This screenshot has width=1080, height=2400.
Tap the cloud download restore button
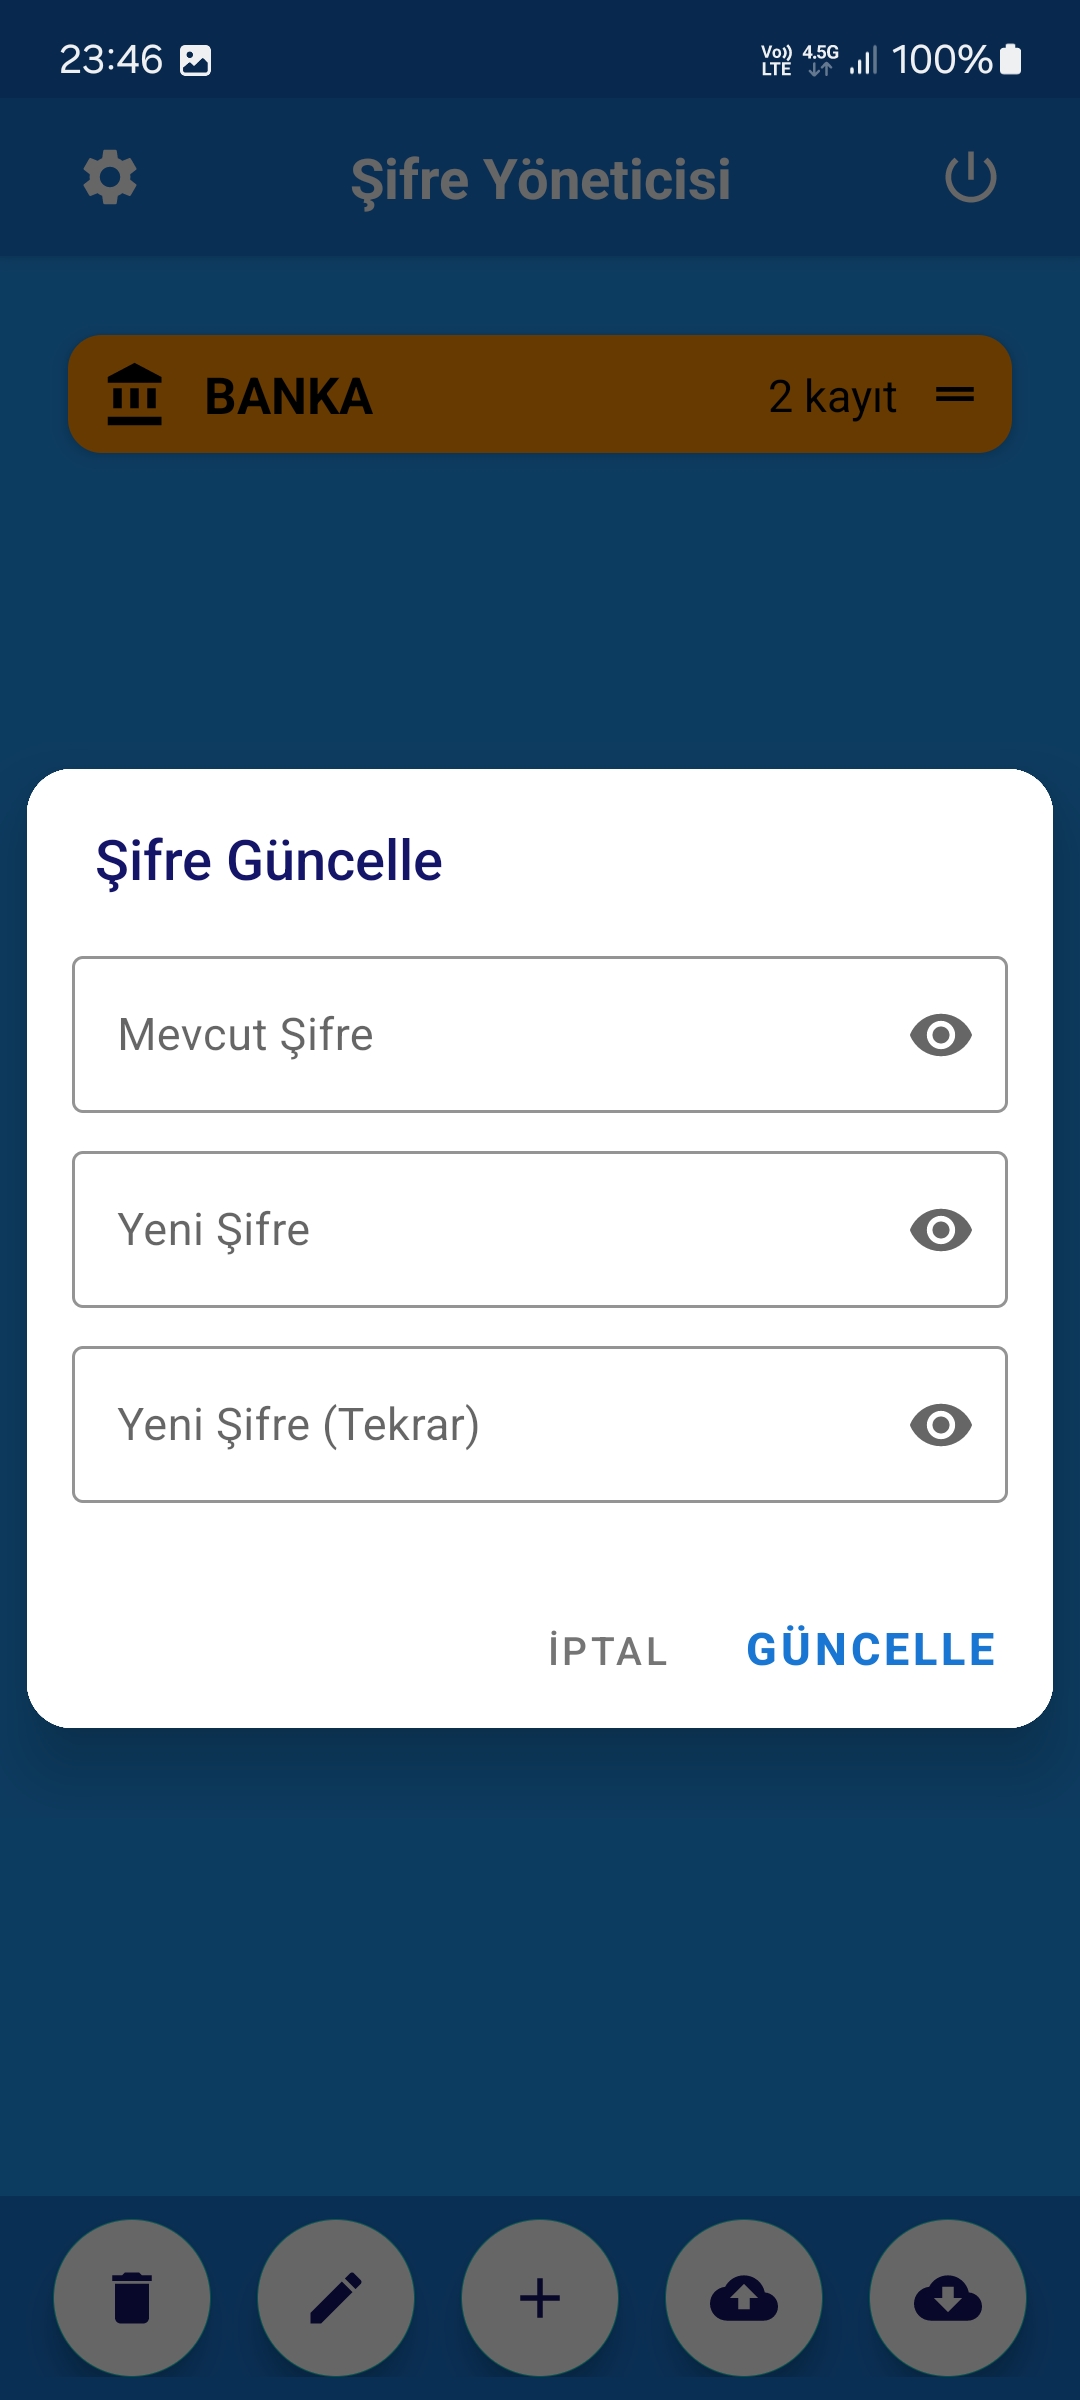pyautogui.click(x=948, y=2297)
